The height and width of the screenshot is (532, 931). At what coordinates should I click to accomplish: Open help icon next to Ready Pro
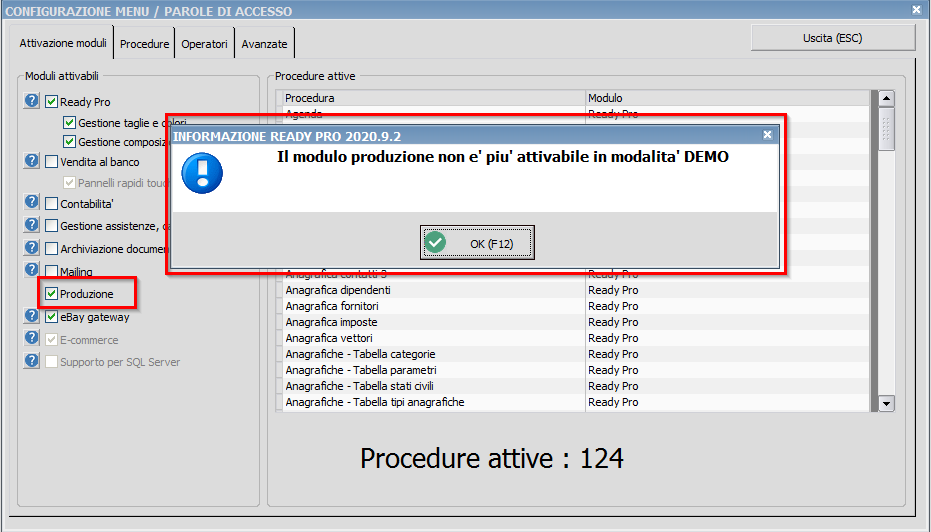[x=31, y=100]
